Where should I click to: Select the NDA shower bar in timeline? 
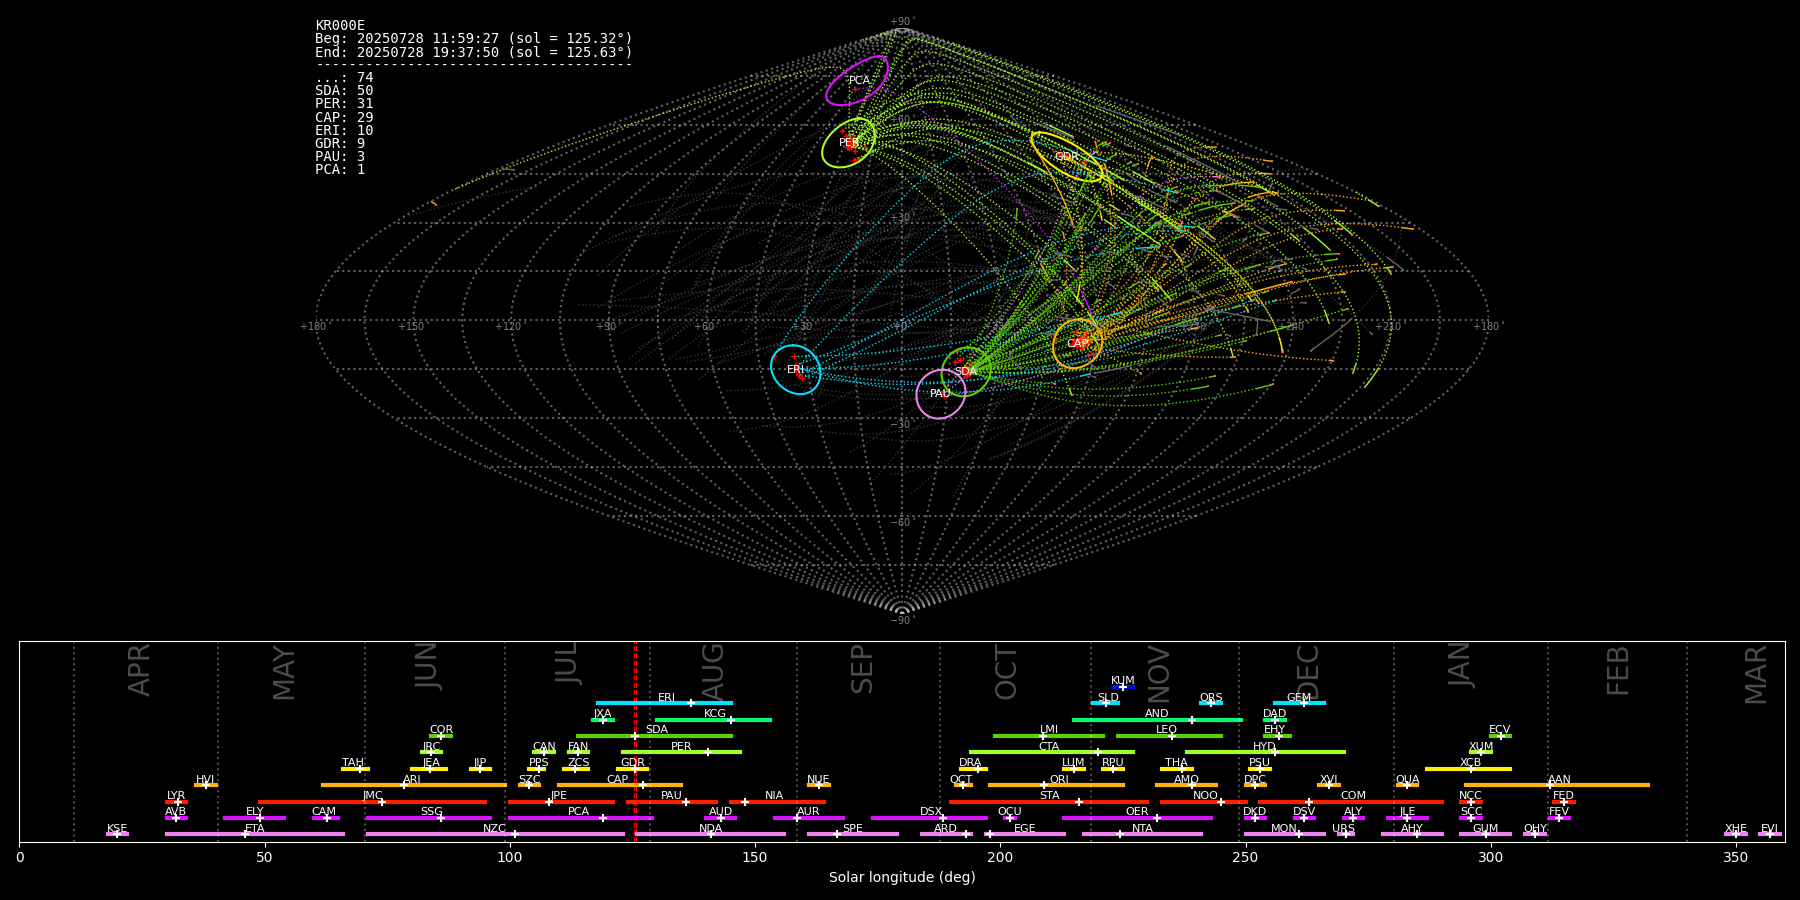coord(710,834)
